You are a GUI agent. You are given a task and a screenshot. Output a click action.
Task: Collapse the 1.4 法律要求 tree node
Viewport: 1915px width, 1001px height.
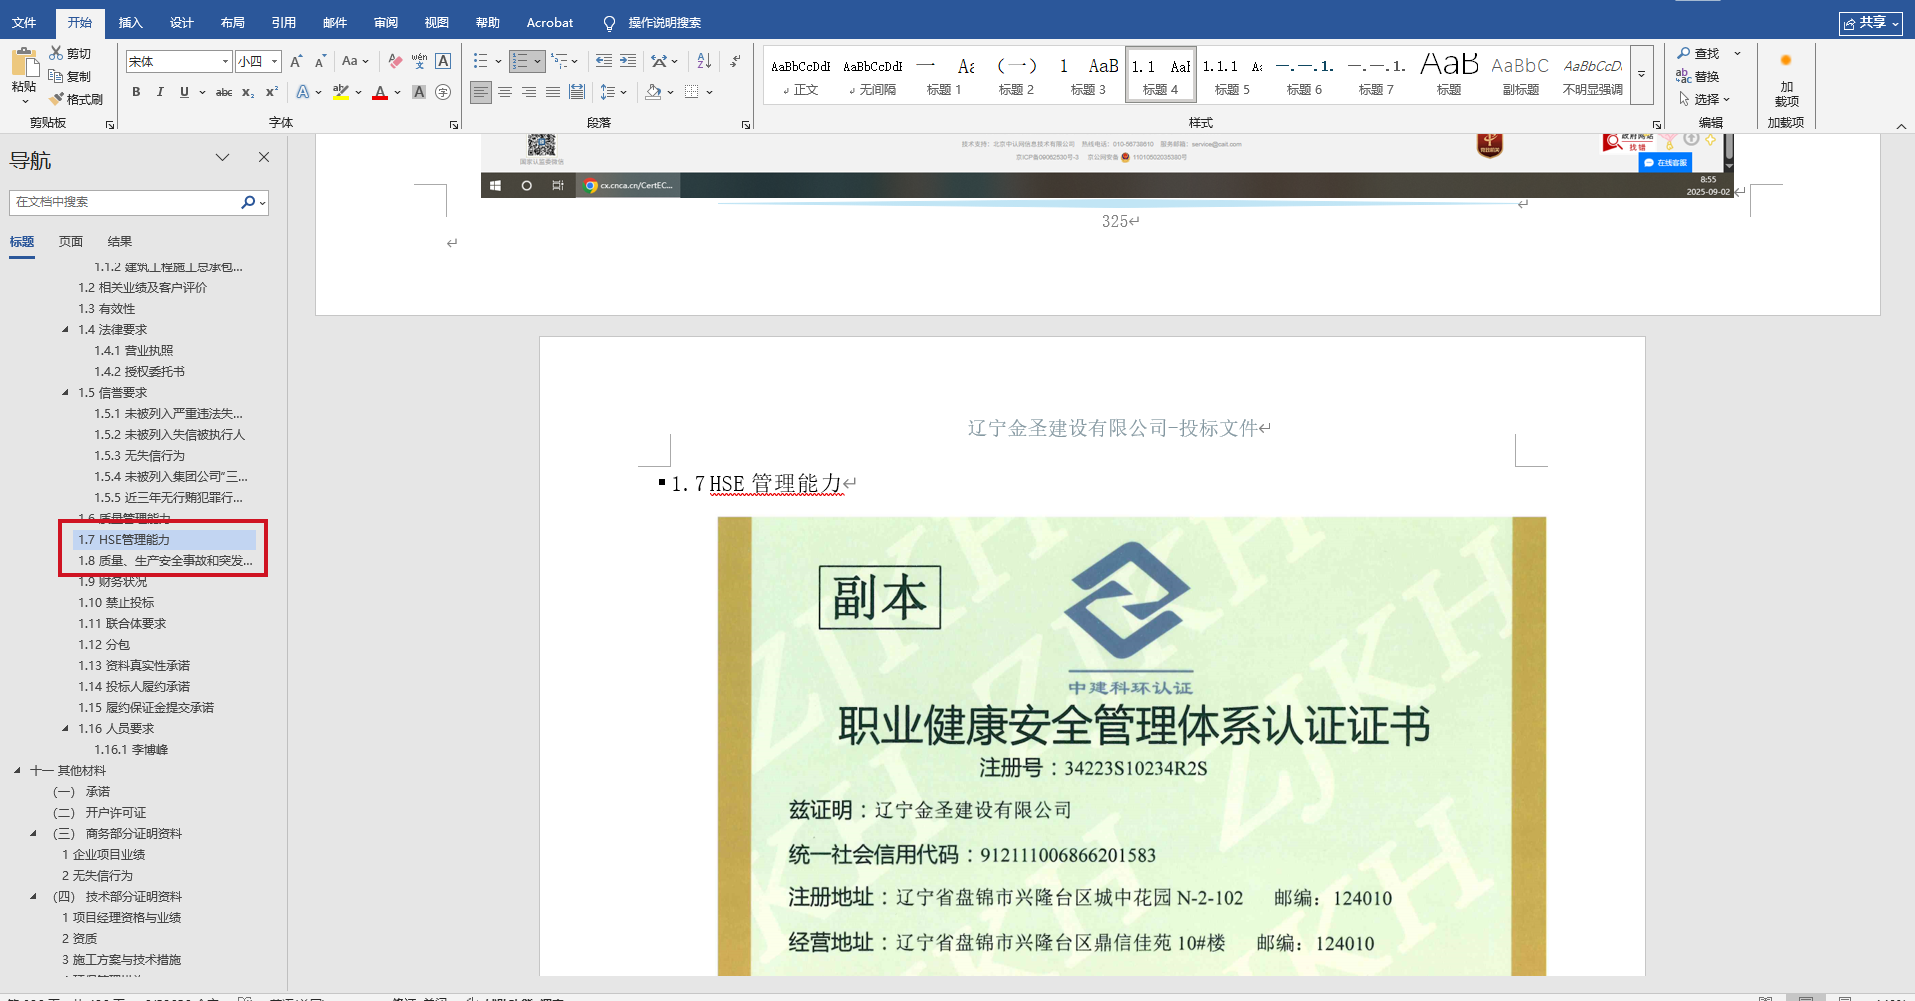[66, 330]
